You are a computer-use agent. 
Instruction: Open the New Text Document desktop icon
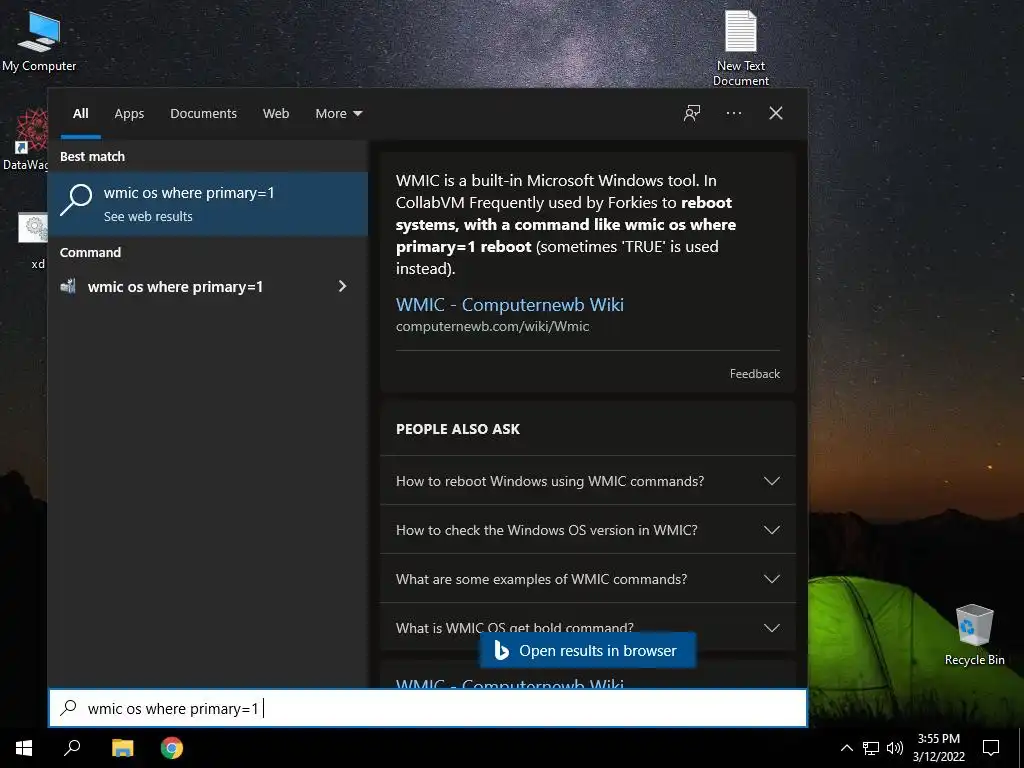[741, 47]
